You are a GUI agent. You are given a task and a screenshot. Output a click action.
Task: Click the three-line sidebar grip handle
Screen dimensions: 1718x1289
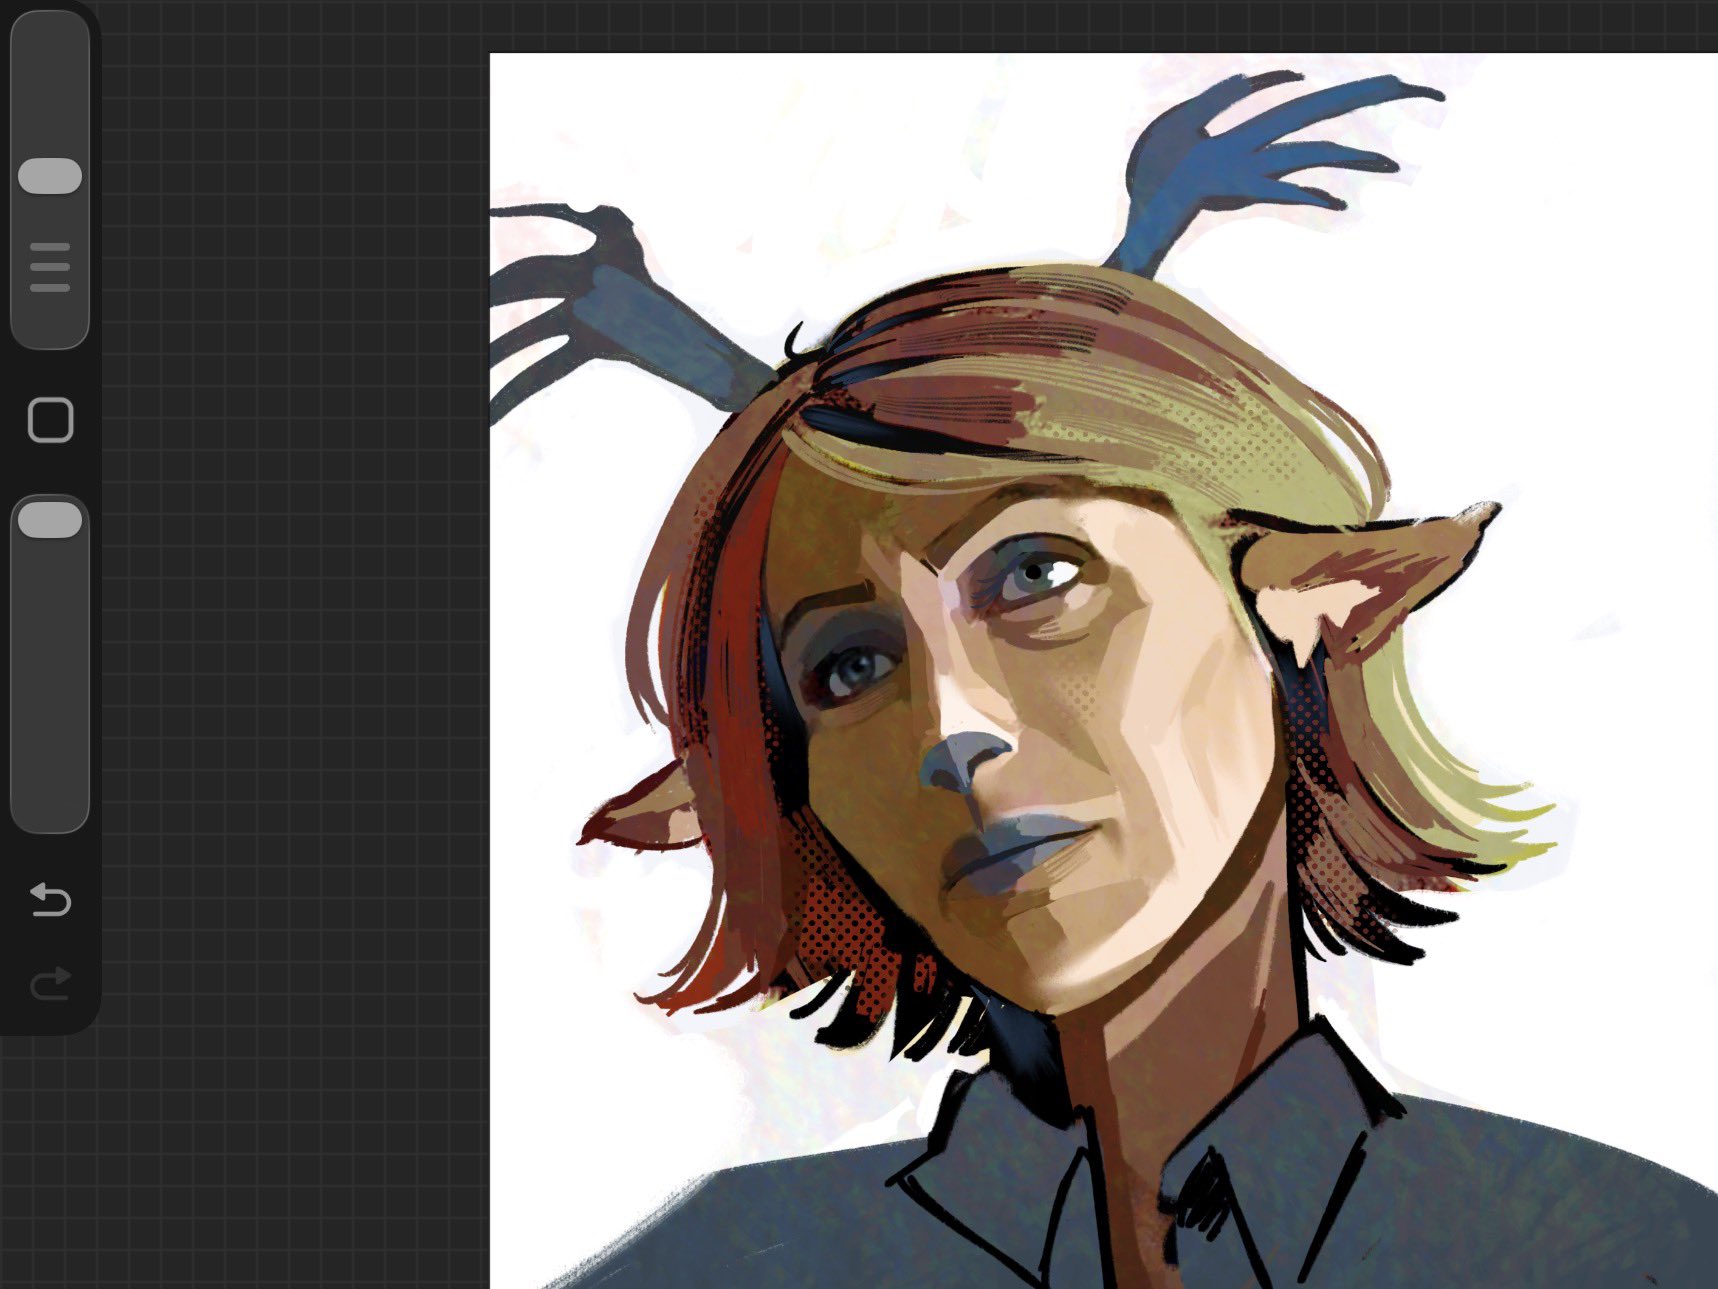pyautogui.click(x=50, y=267)
